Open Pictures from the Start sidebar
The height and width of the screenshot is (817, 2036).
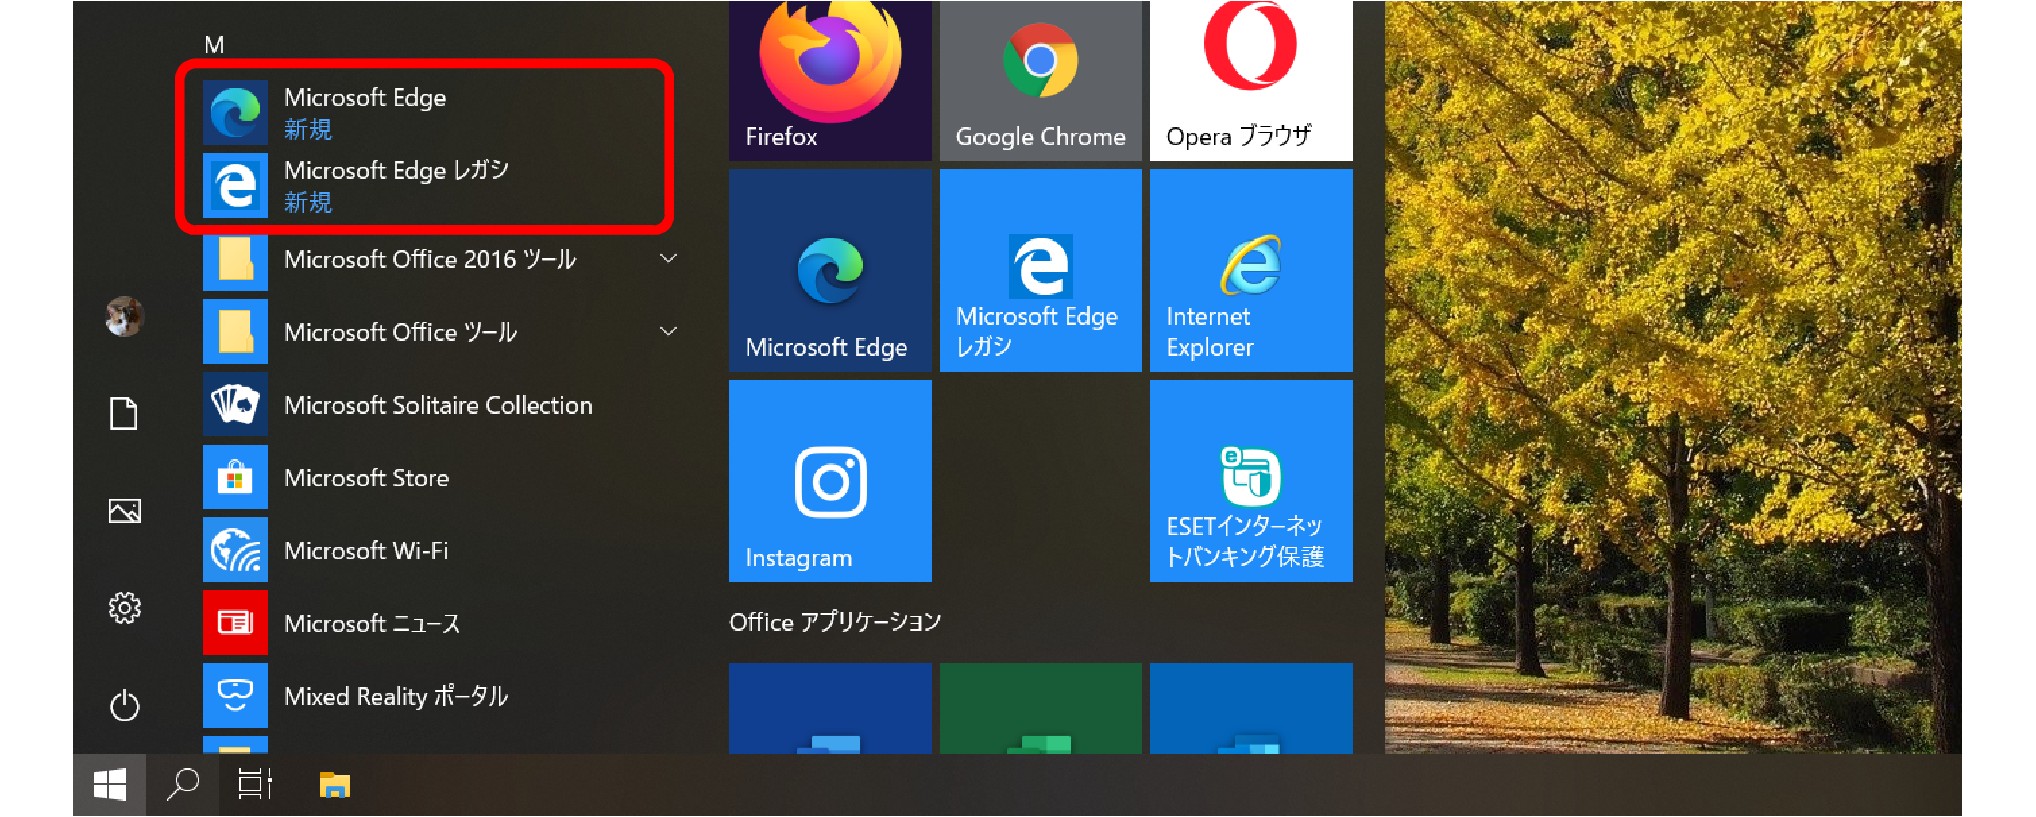point(124,511)
